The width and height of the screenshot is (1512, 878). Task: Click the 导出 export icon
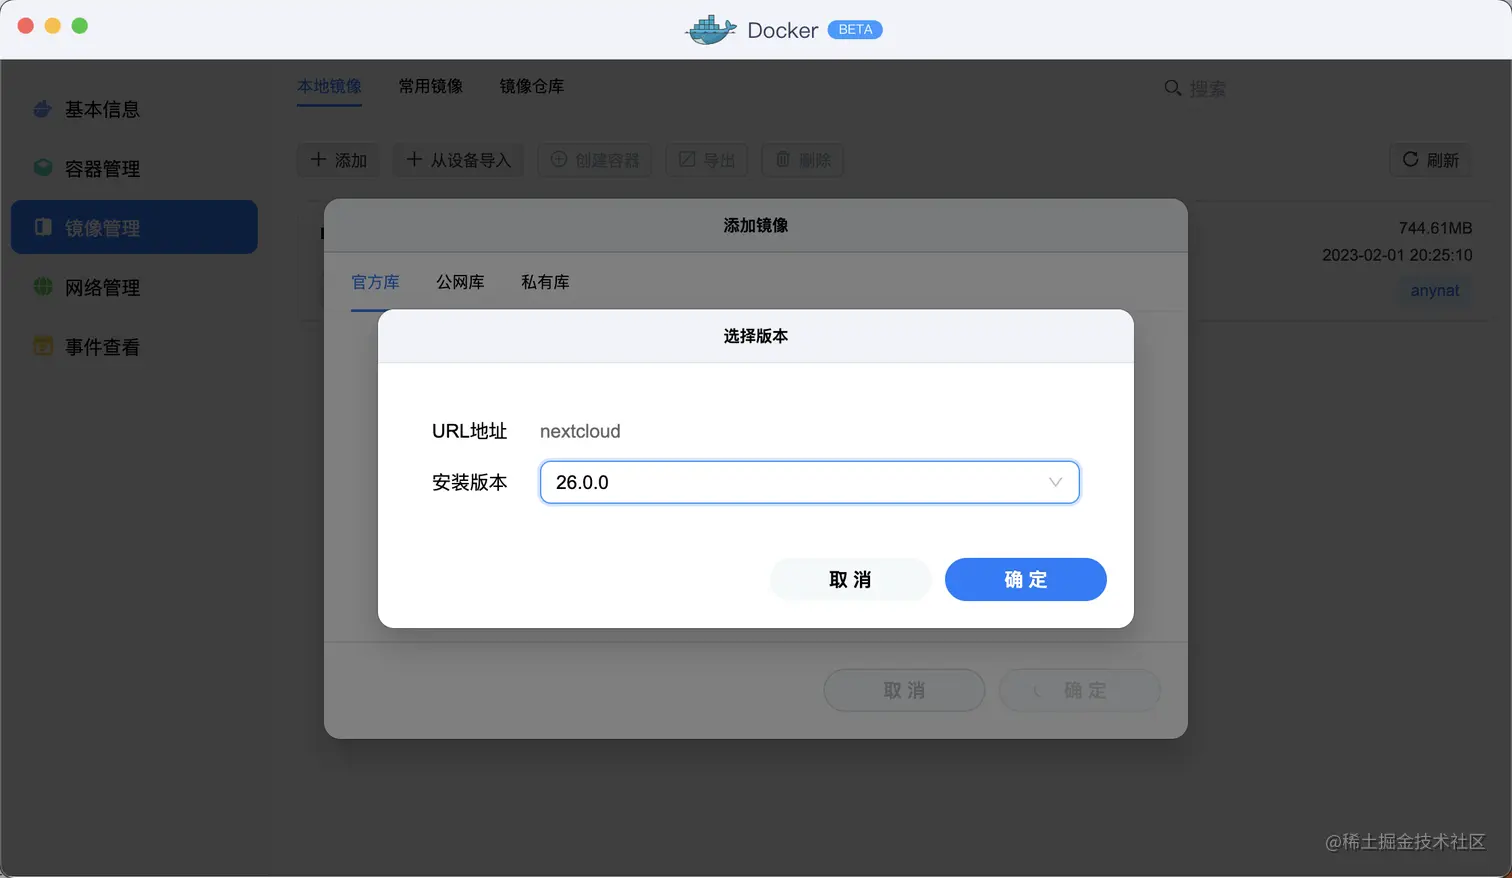(x=687, y=159)
